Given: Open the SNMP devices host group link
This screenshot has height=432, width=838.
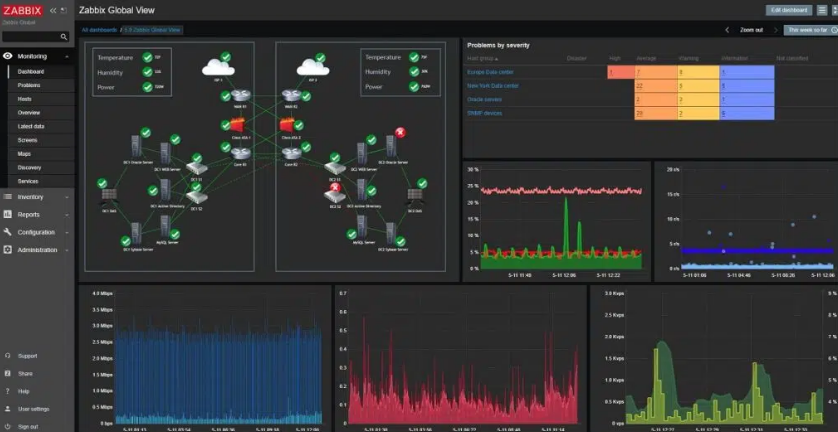Looking at the screenshot, I should point(484,113).
